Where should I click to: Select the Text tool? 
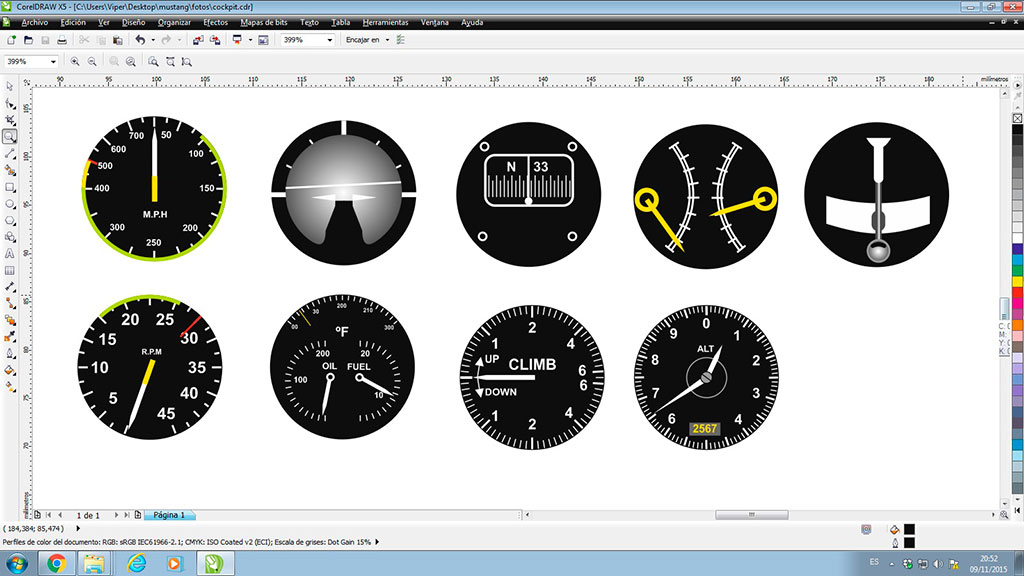coord(9,254)
